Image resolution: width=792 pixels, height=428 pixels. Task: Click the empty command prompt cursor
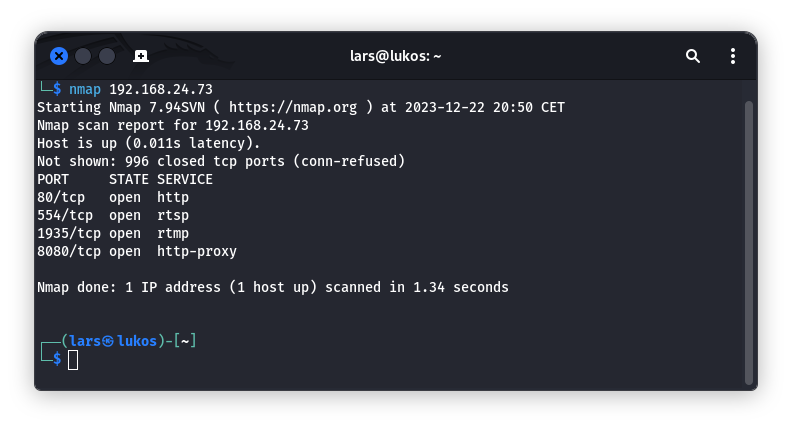pos(73,360)
